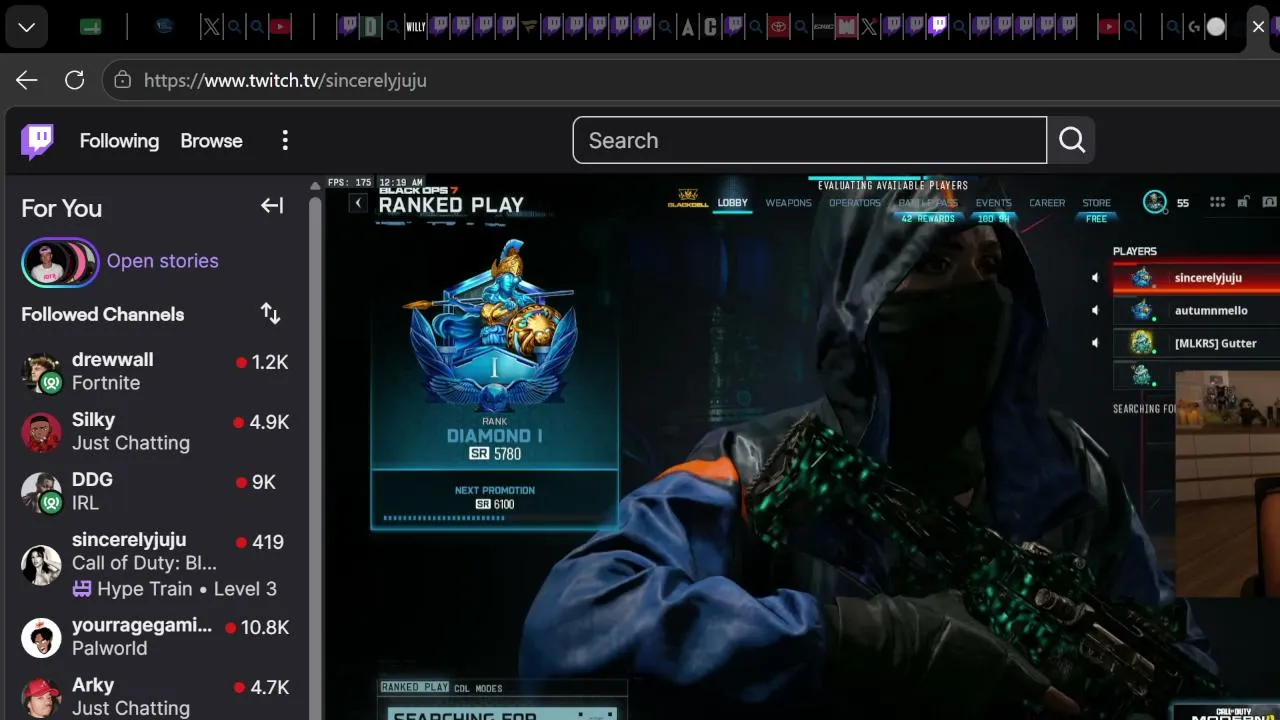Open the tab search dropdown chevron
This screenshot has width=1280, height=720.
click(27, 27)
